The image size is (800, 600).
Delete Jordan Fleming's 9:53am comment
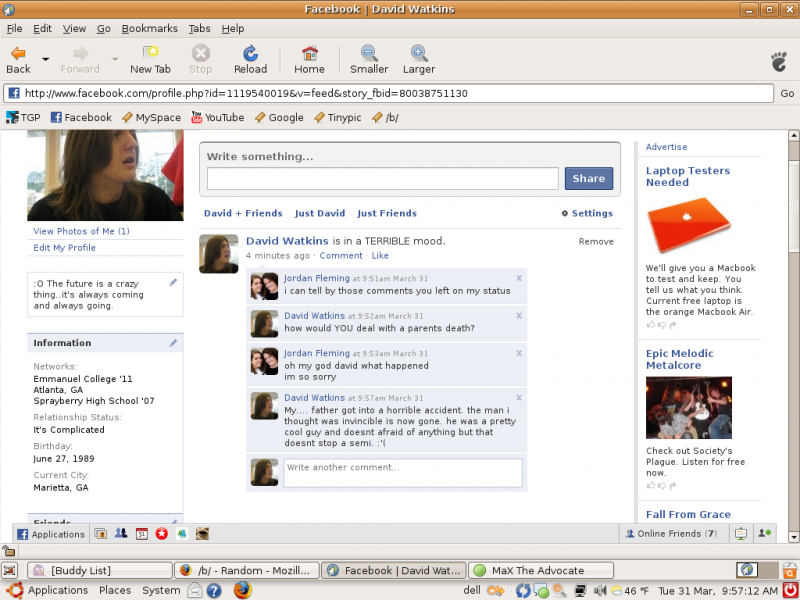coord(519,353)
